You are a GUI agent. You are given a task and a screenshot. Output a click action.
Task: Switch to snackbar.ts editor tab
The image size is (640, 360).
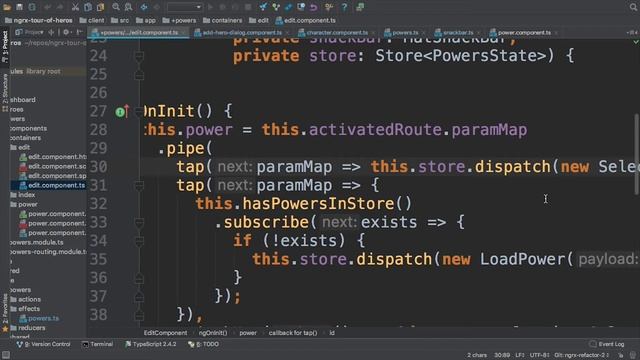(458, 33)
